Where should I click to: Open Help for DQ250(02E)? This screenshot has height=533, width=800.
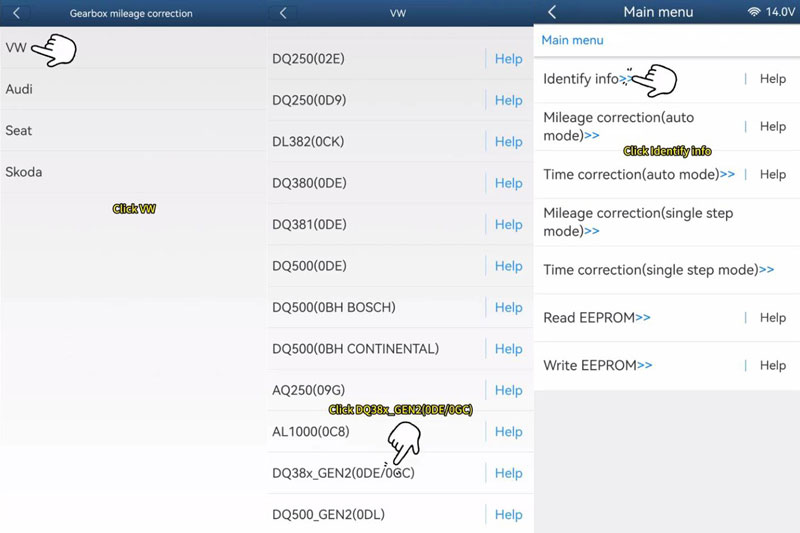coord(508,59)
